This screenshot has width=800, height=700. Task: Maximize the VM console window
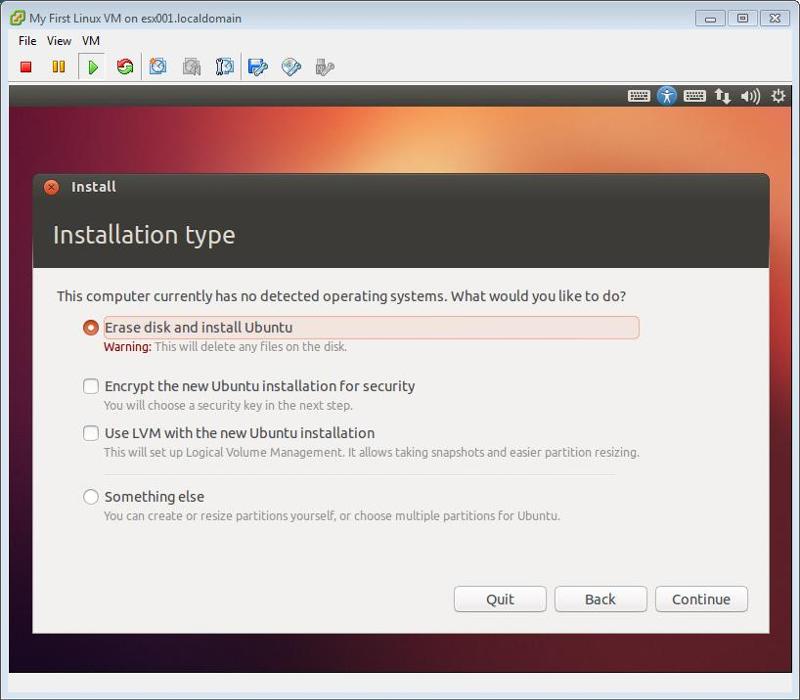click(x=742, y=18)
